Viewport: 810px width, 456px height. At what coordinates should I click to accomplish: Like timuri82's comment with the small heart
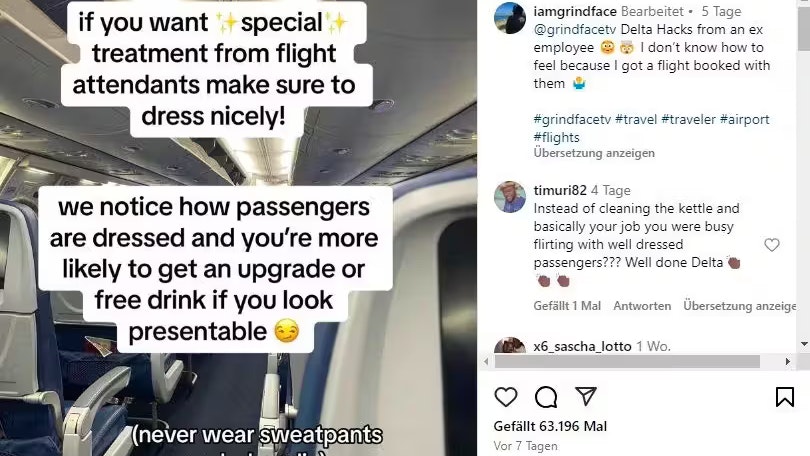click(772, 245)
